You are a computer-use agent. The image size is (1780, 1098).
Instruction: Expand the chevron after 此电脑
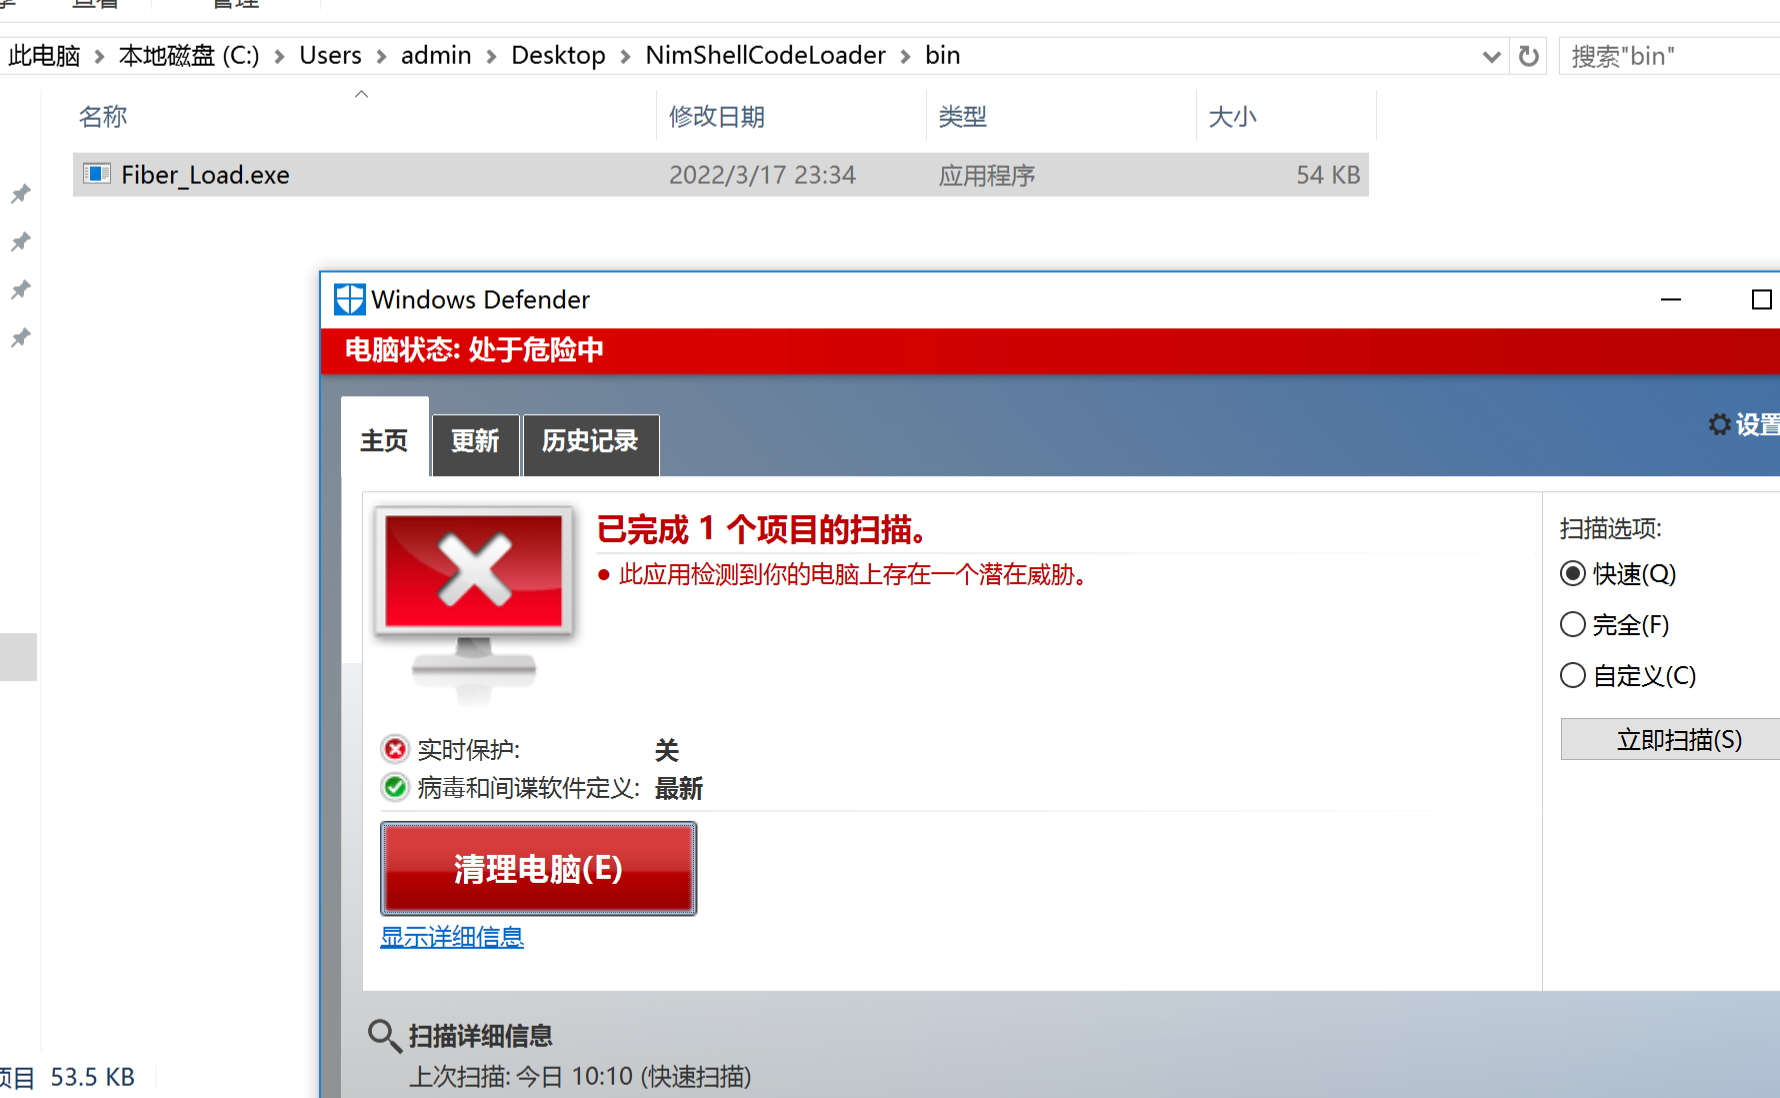pos(99,57)
